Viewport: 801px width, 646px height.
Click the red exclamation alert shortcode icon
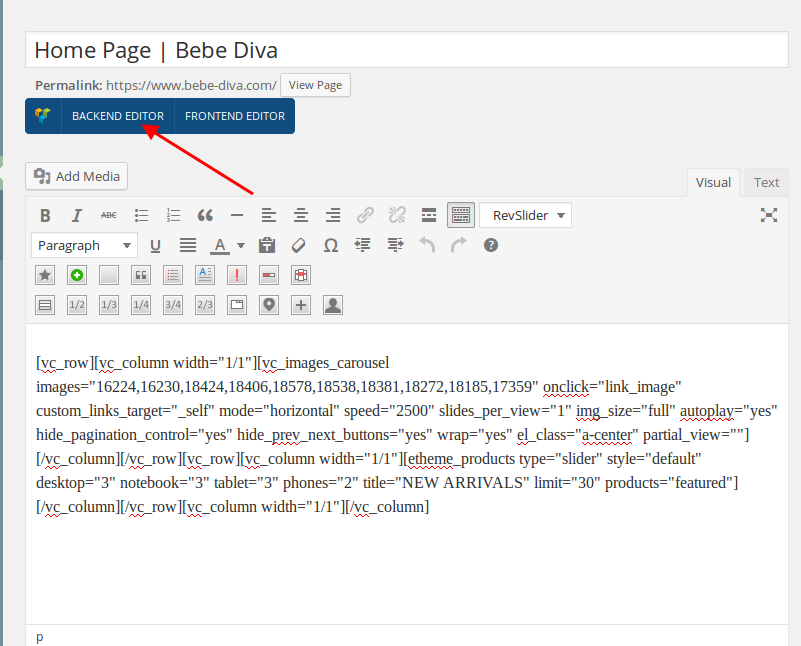click(x=237, y=275)
